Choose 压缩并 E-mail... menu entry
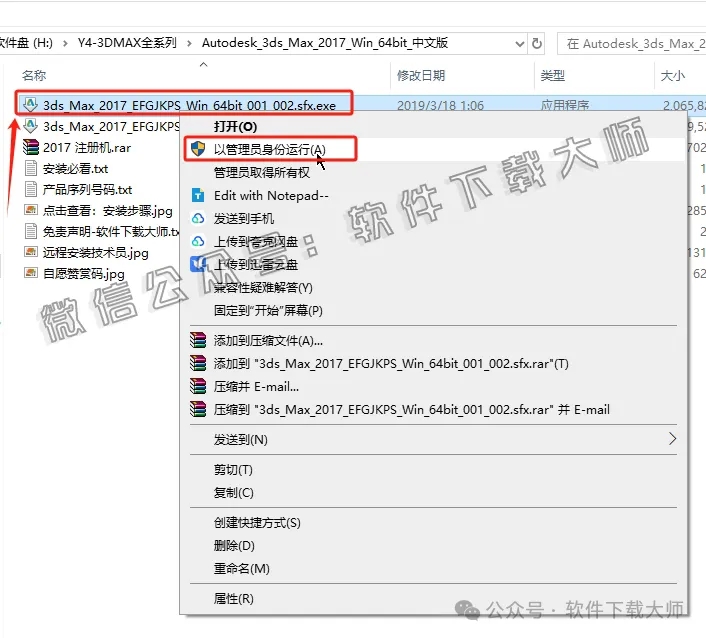 pyautogui.click(x=256, y=387)
